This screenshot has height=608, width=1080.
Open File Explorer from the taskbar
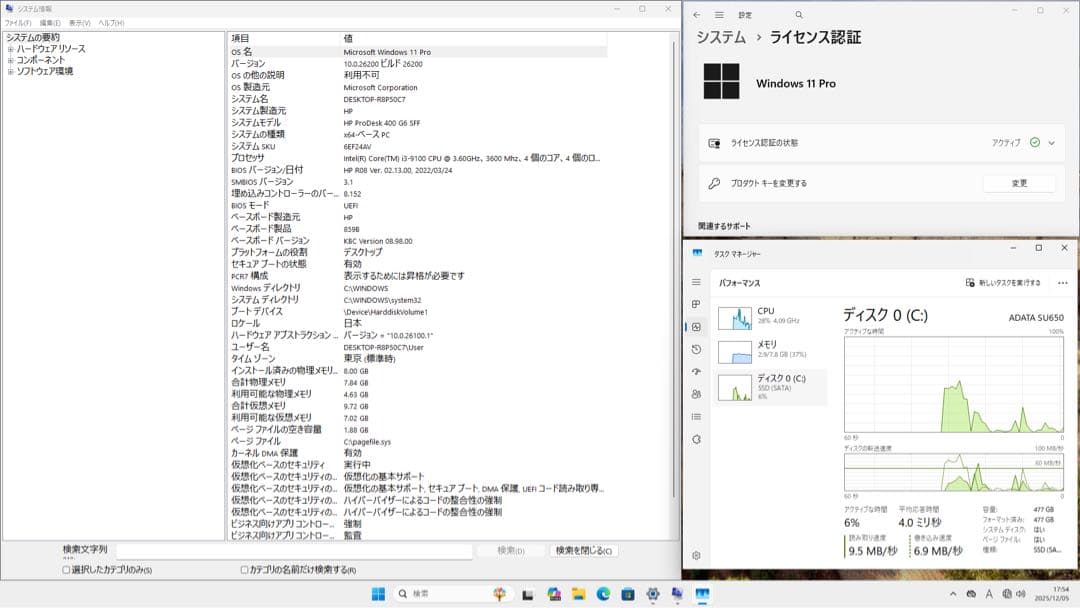[x=579, y=594]
